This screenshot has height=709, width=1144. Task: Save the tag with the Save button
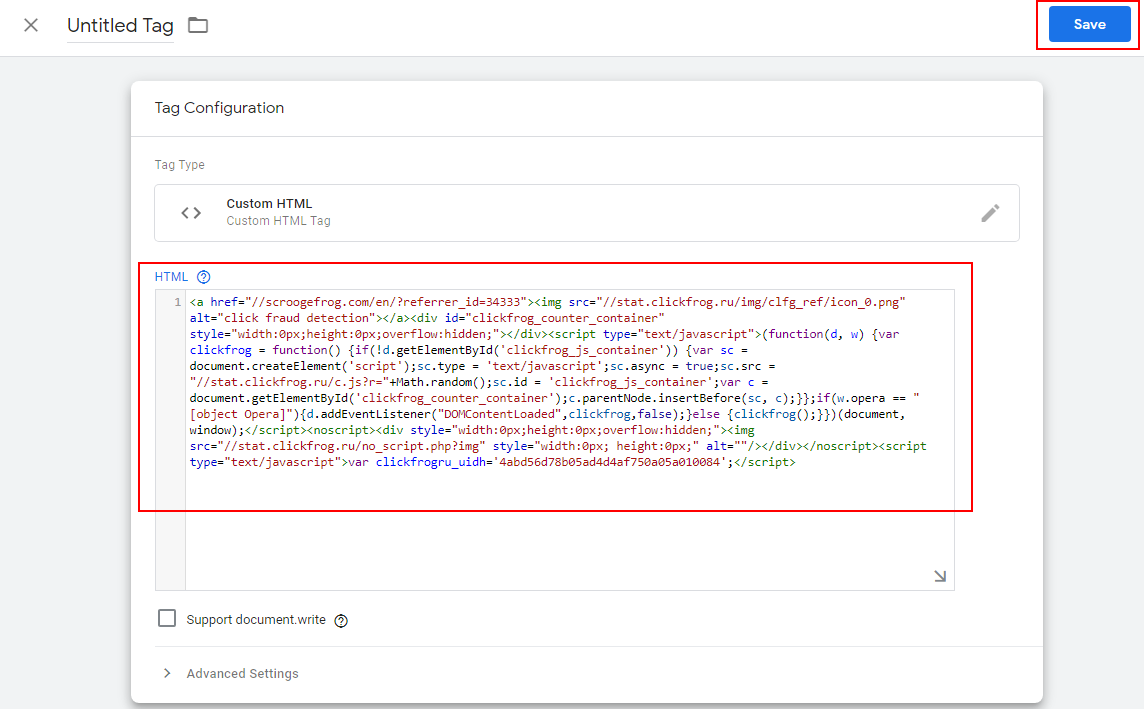(x=1089, y=25)
